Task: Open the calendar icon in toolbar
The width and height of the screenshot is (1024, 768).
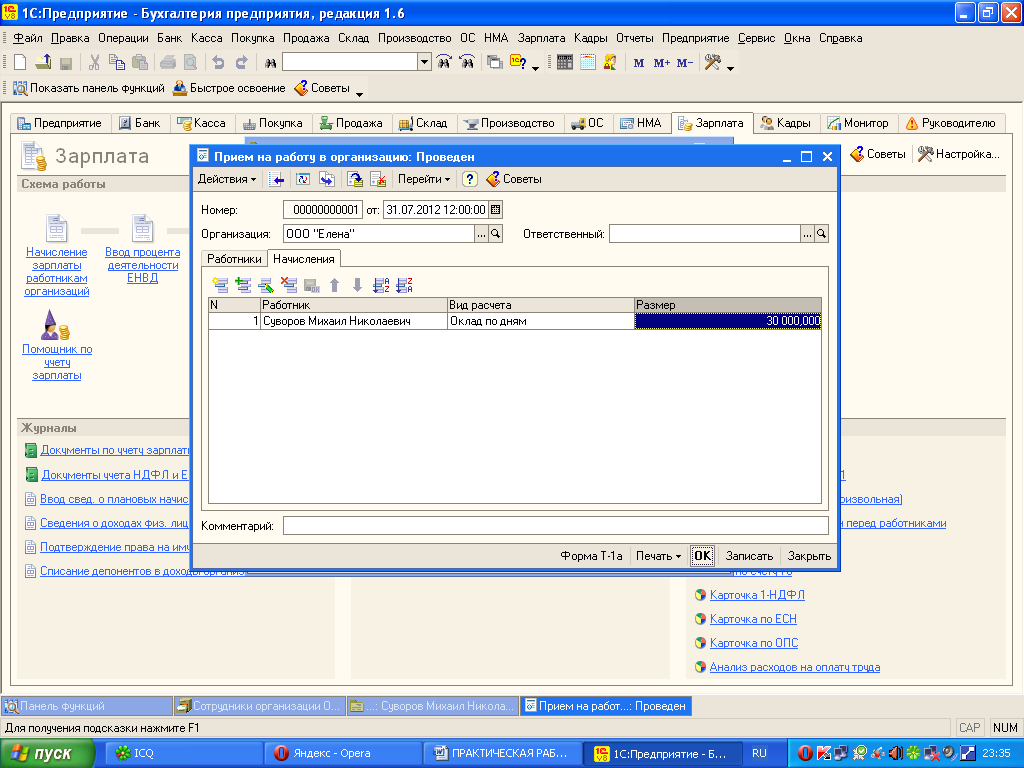Action: (x=588, y=63)
